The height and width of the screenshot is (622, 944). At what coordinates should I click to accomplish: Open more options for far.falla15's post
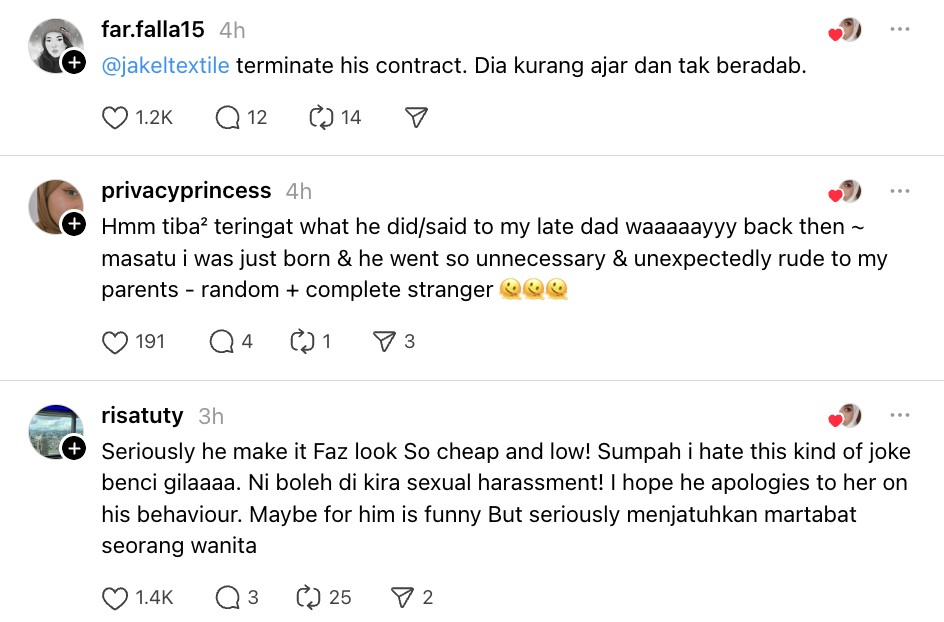coord(900,30)
